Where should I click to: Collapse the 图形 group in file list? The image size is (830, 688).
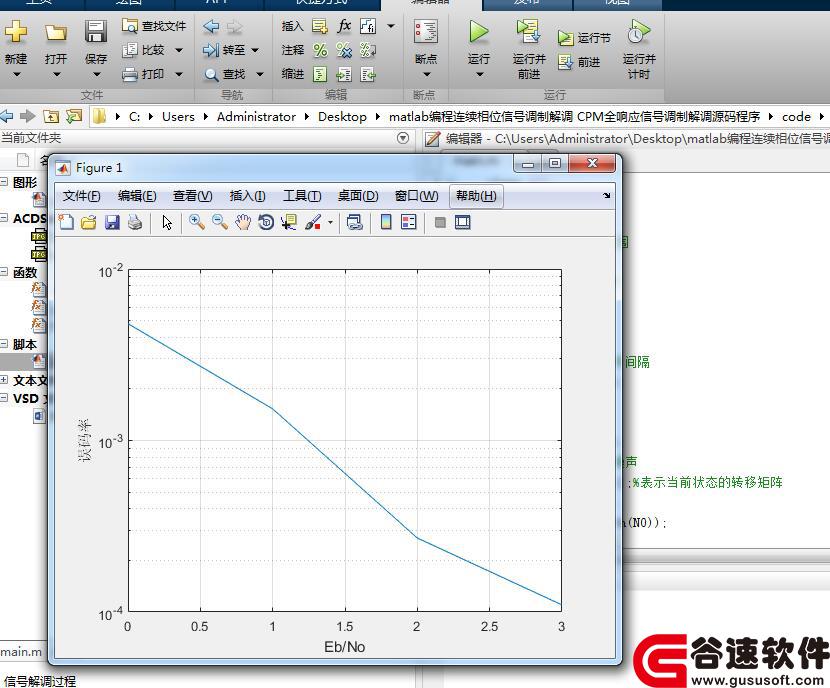[x=4, y=182]
